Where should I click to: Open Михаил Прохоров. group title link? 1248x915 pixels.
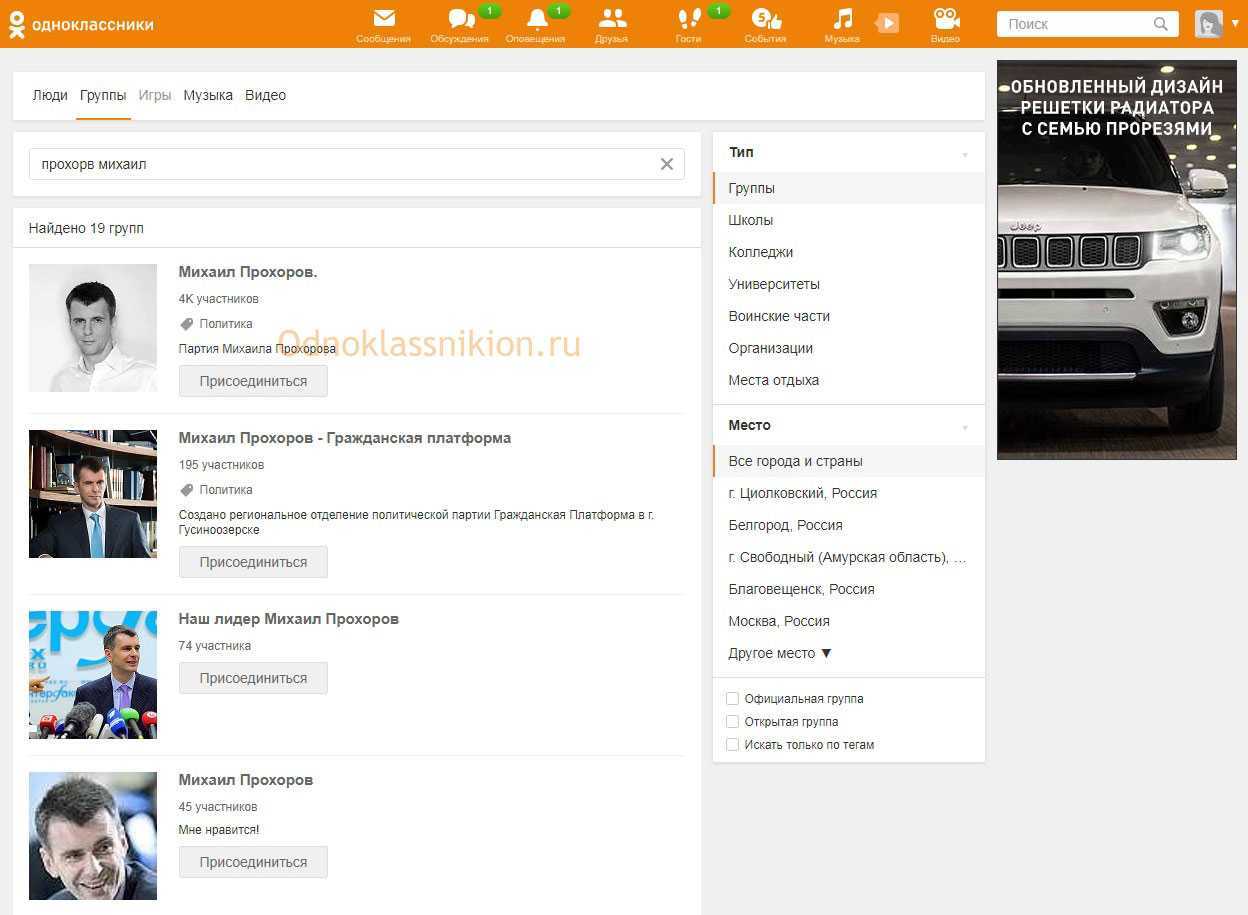click(x=248, y=272)
